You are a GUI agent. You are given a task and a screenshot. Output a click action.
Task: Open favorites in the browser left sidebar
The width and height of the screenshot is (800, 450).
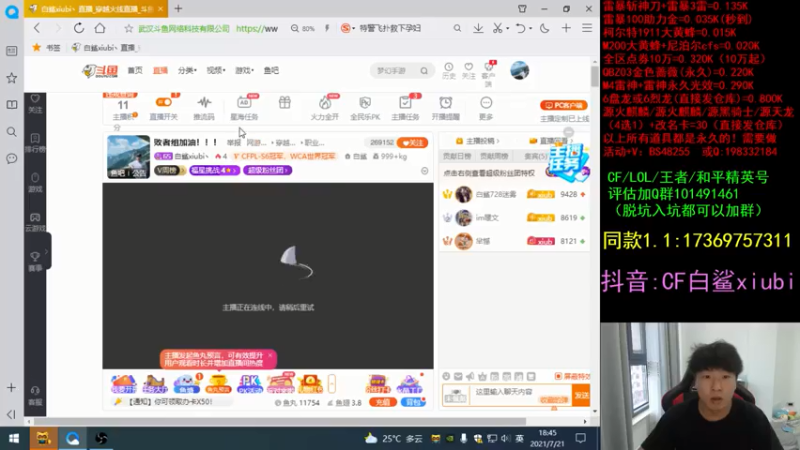11,78
